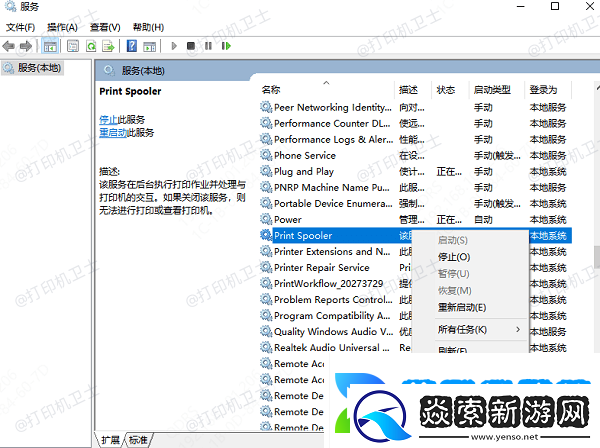Click gear icon of Power service row

266,219
